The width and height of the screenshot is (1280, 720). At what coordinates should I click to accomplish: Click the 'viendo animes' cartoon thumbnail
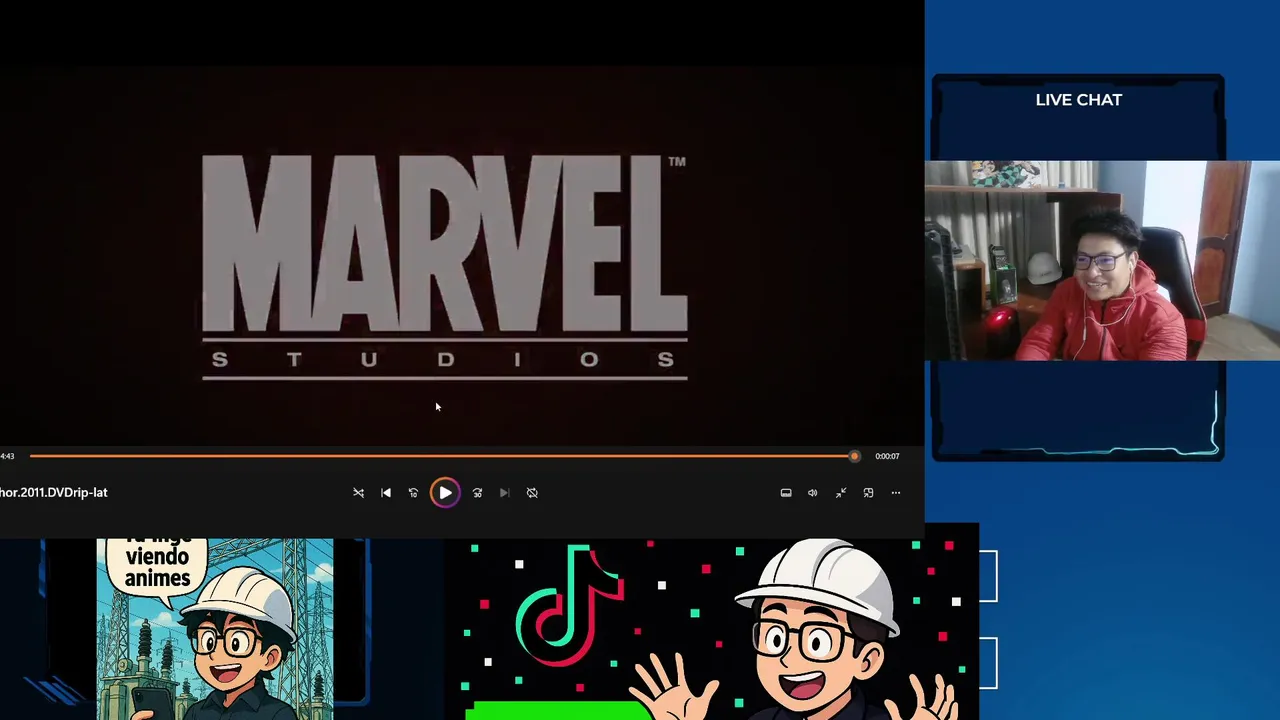tap(215, 629)
